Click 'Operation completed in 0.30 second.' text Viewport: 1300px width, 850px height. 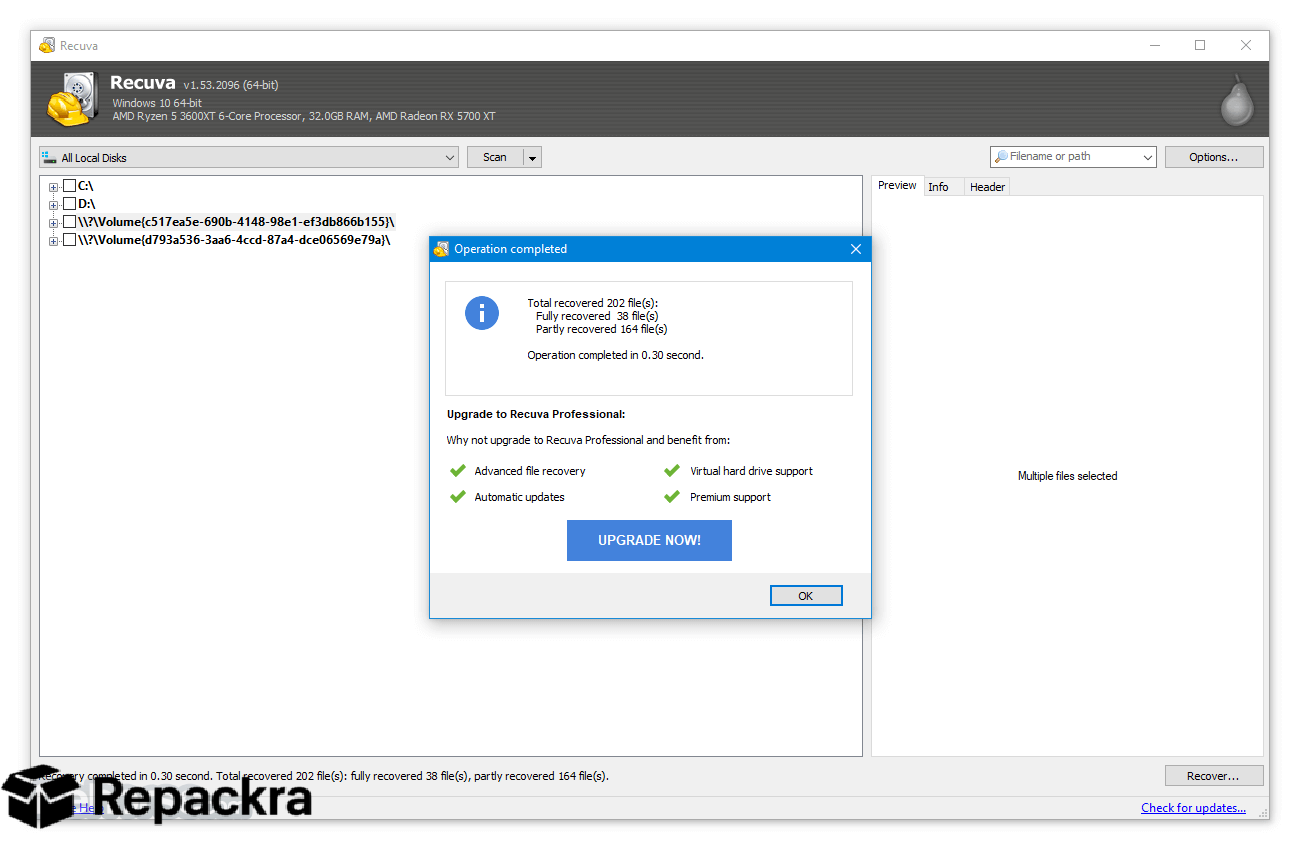click(615, 355)
